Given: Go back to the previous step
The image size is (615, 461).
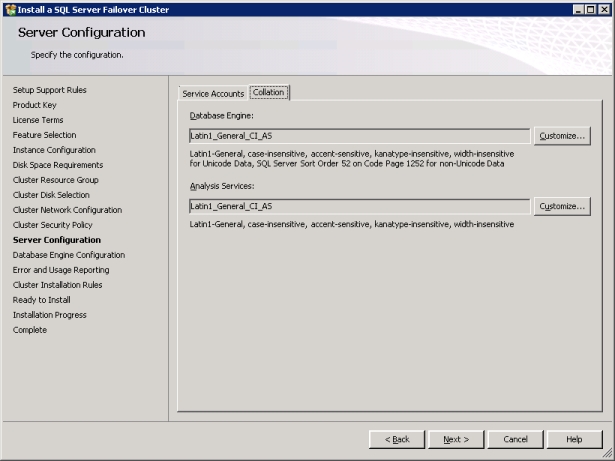Looking at the screenshot, I should (x=397, y=439).
